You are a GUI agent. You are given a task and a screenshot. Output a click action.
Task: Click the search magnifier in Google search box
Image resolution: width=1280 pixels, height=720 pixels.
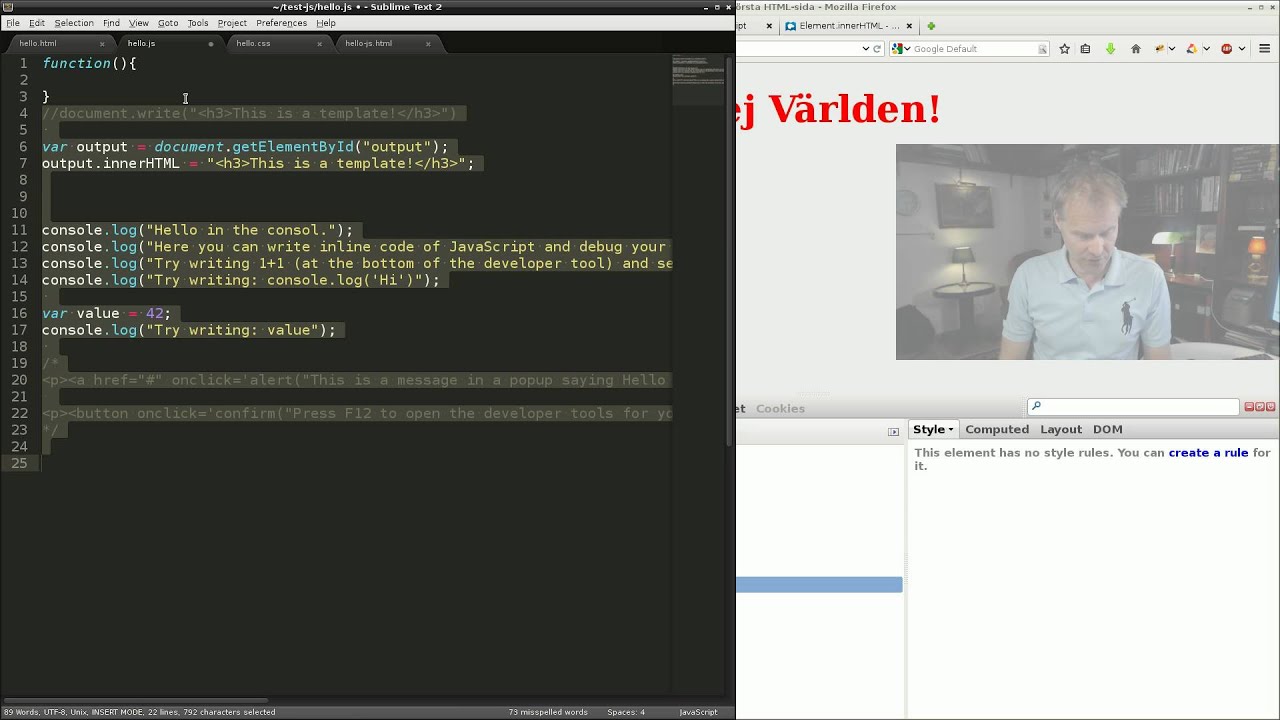[1042, 49]
